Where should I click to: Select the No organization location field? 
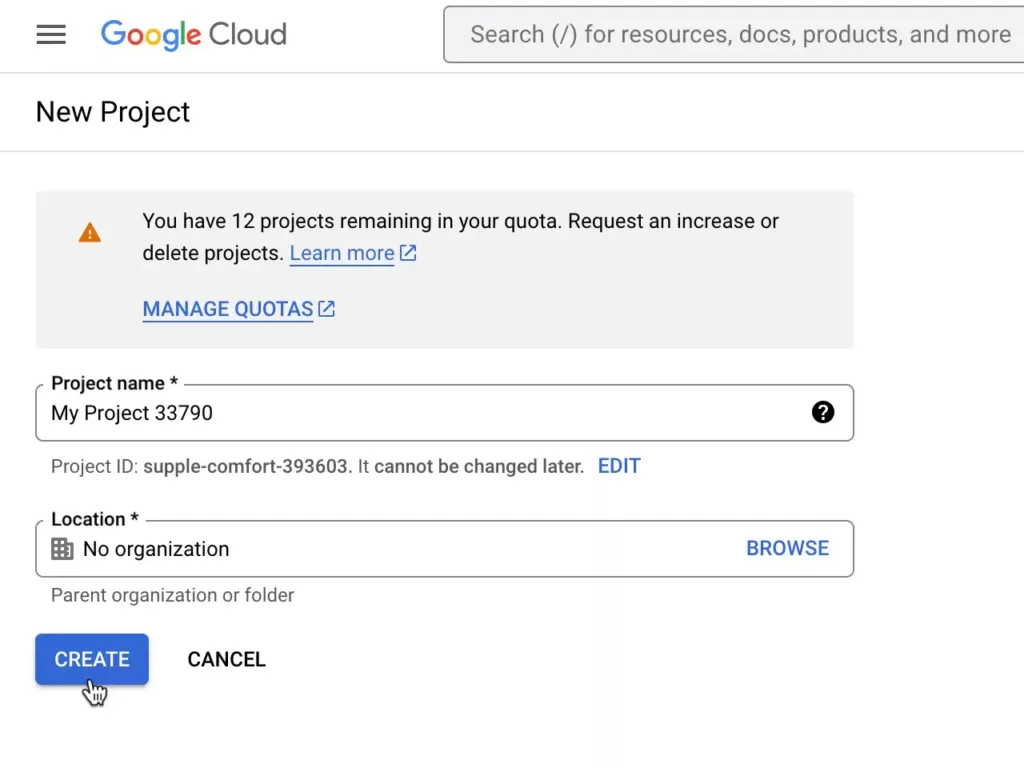coord(400,549)
